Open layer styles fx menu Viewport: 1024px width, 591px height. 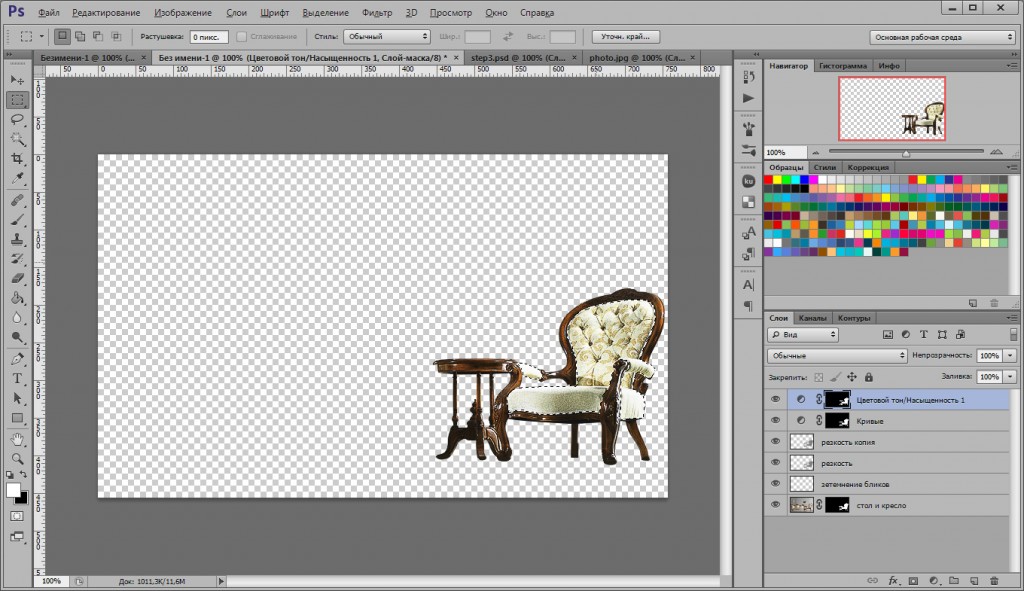click(x=893, y=580)
